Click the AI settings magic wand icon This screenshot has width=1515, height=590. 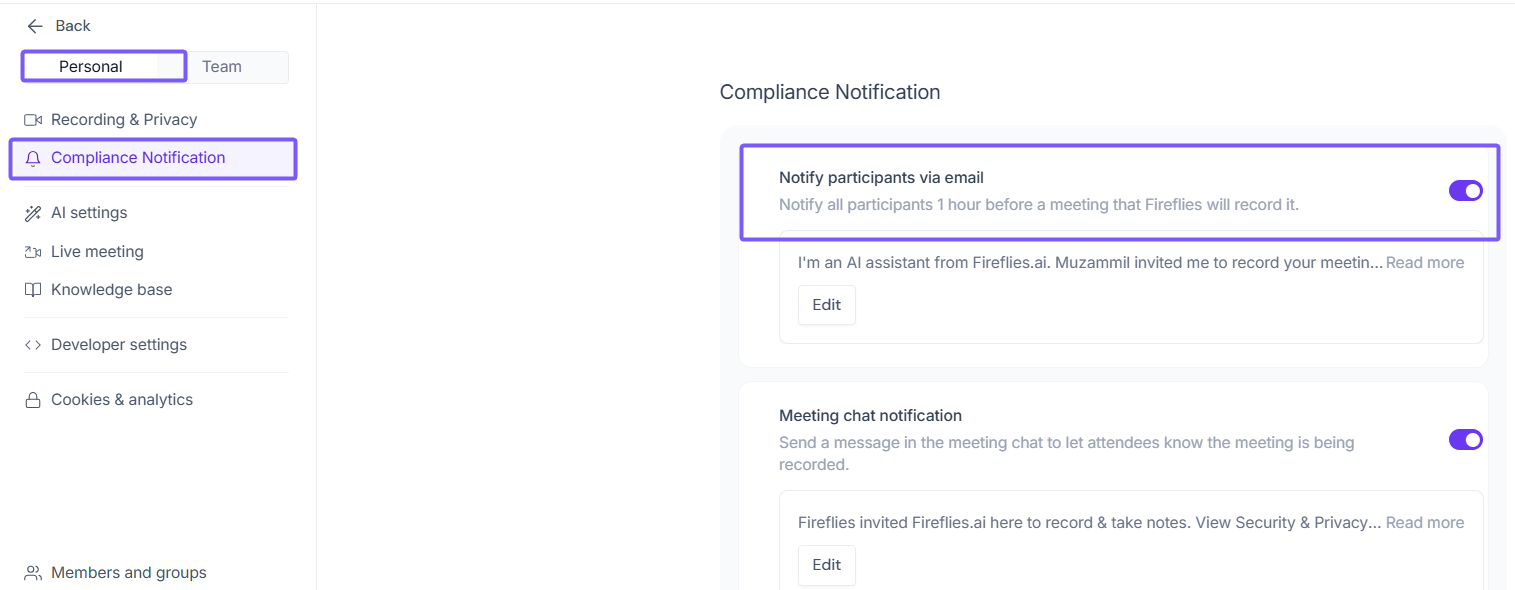(x=33, y=213)
